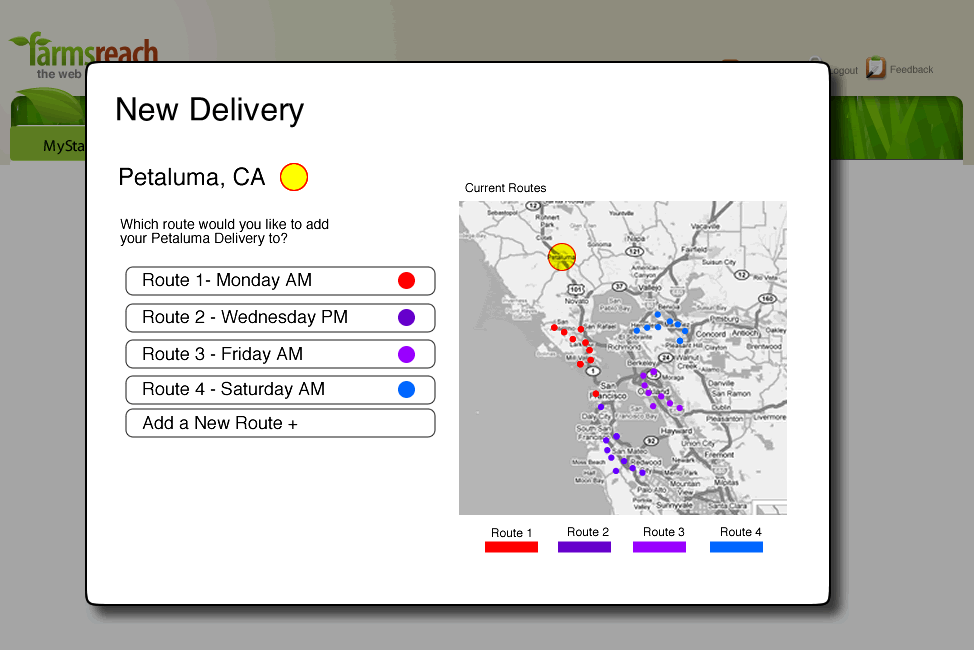The height and width of the screenshot is (650, 974).
Task: Click the yellow circle beside Petaluma, CA
Action: 293,177
